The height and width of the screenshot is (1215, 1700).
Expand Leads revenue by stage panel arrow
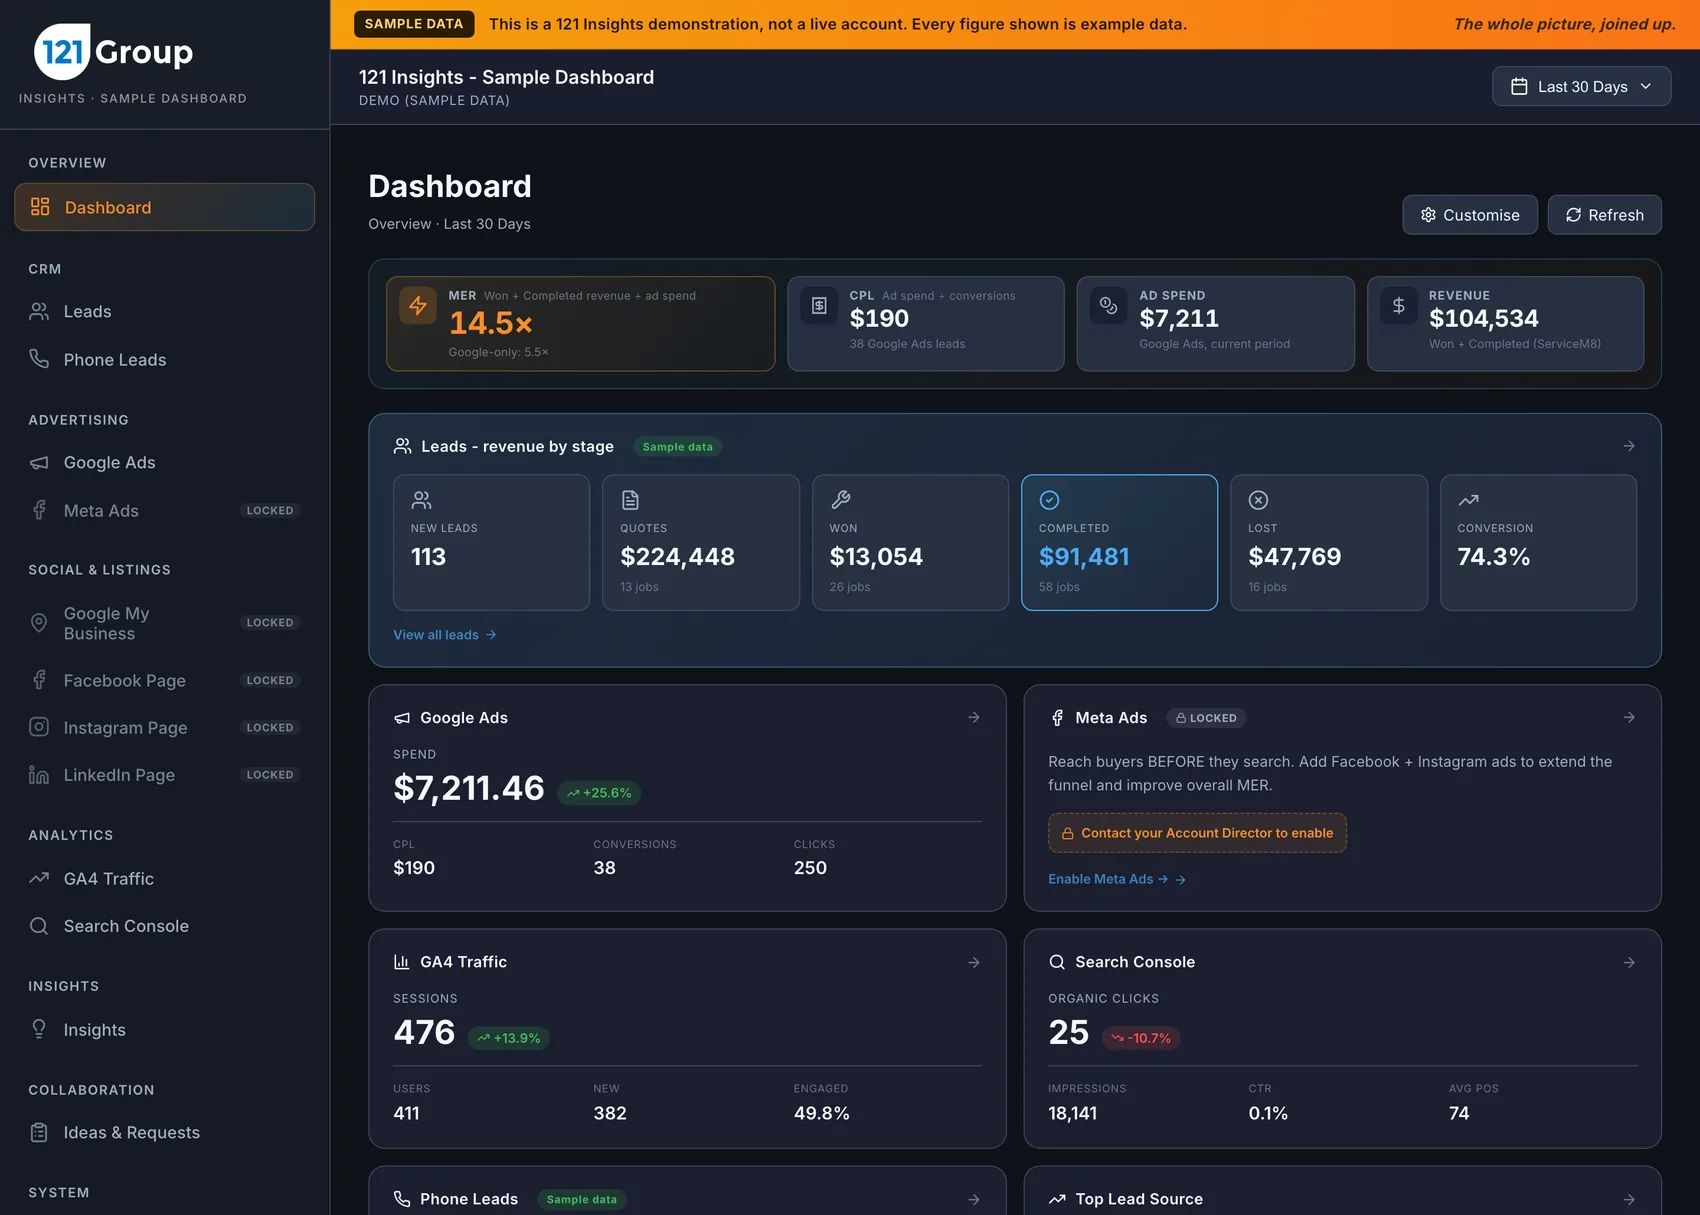[x=1629, y=446]
